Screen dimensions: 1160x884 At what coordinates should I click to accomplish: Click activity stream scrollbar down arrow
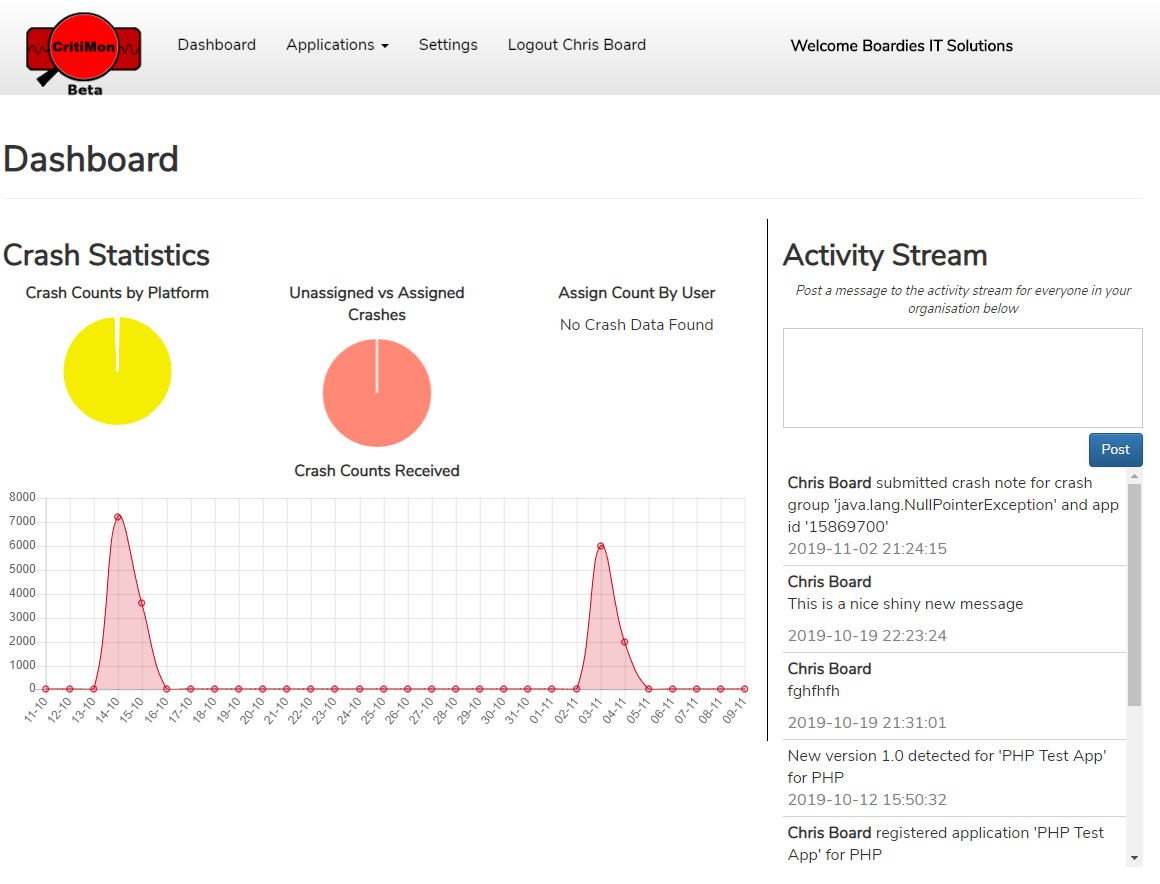coord(1134,858)
